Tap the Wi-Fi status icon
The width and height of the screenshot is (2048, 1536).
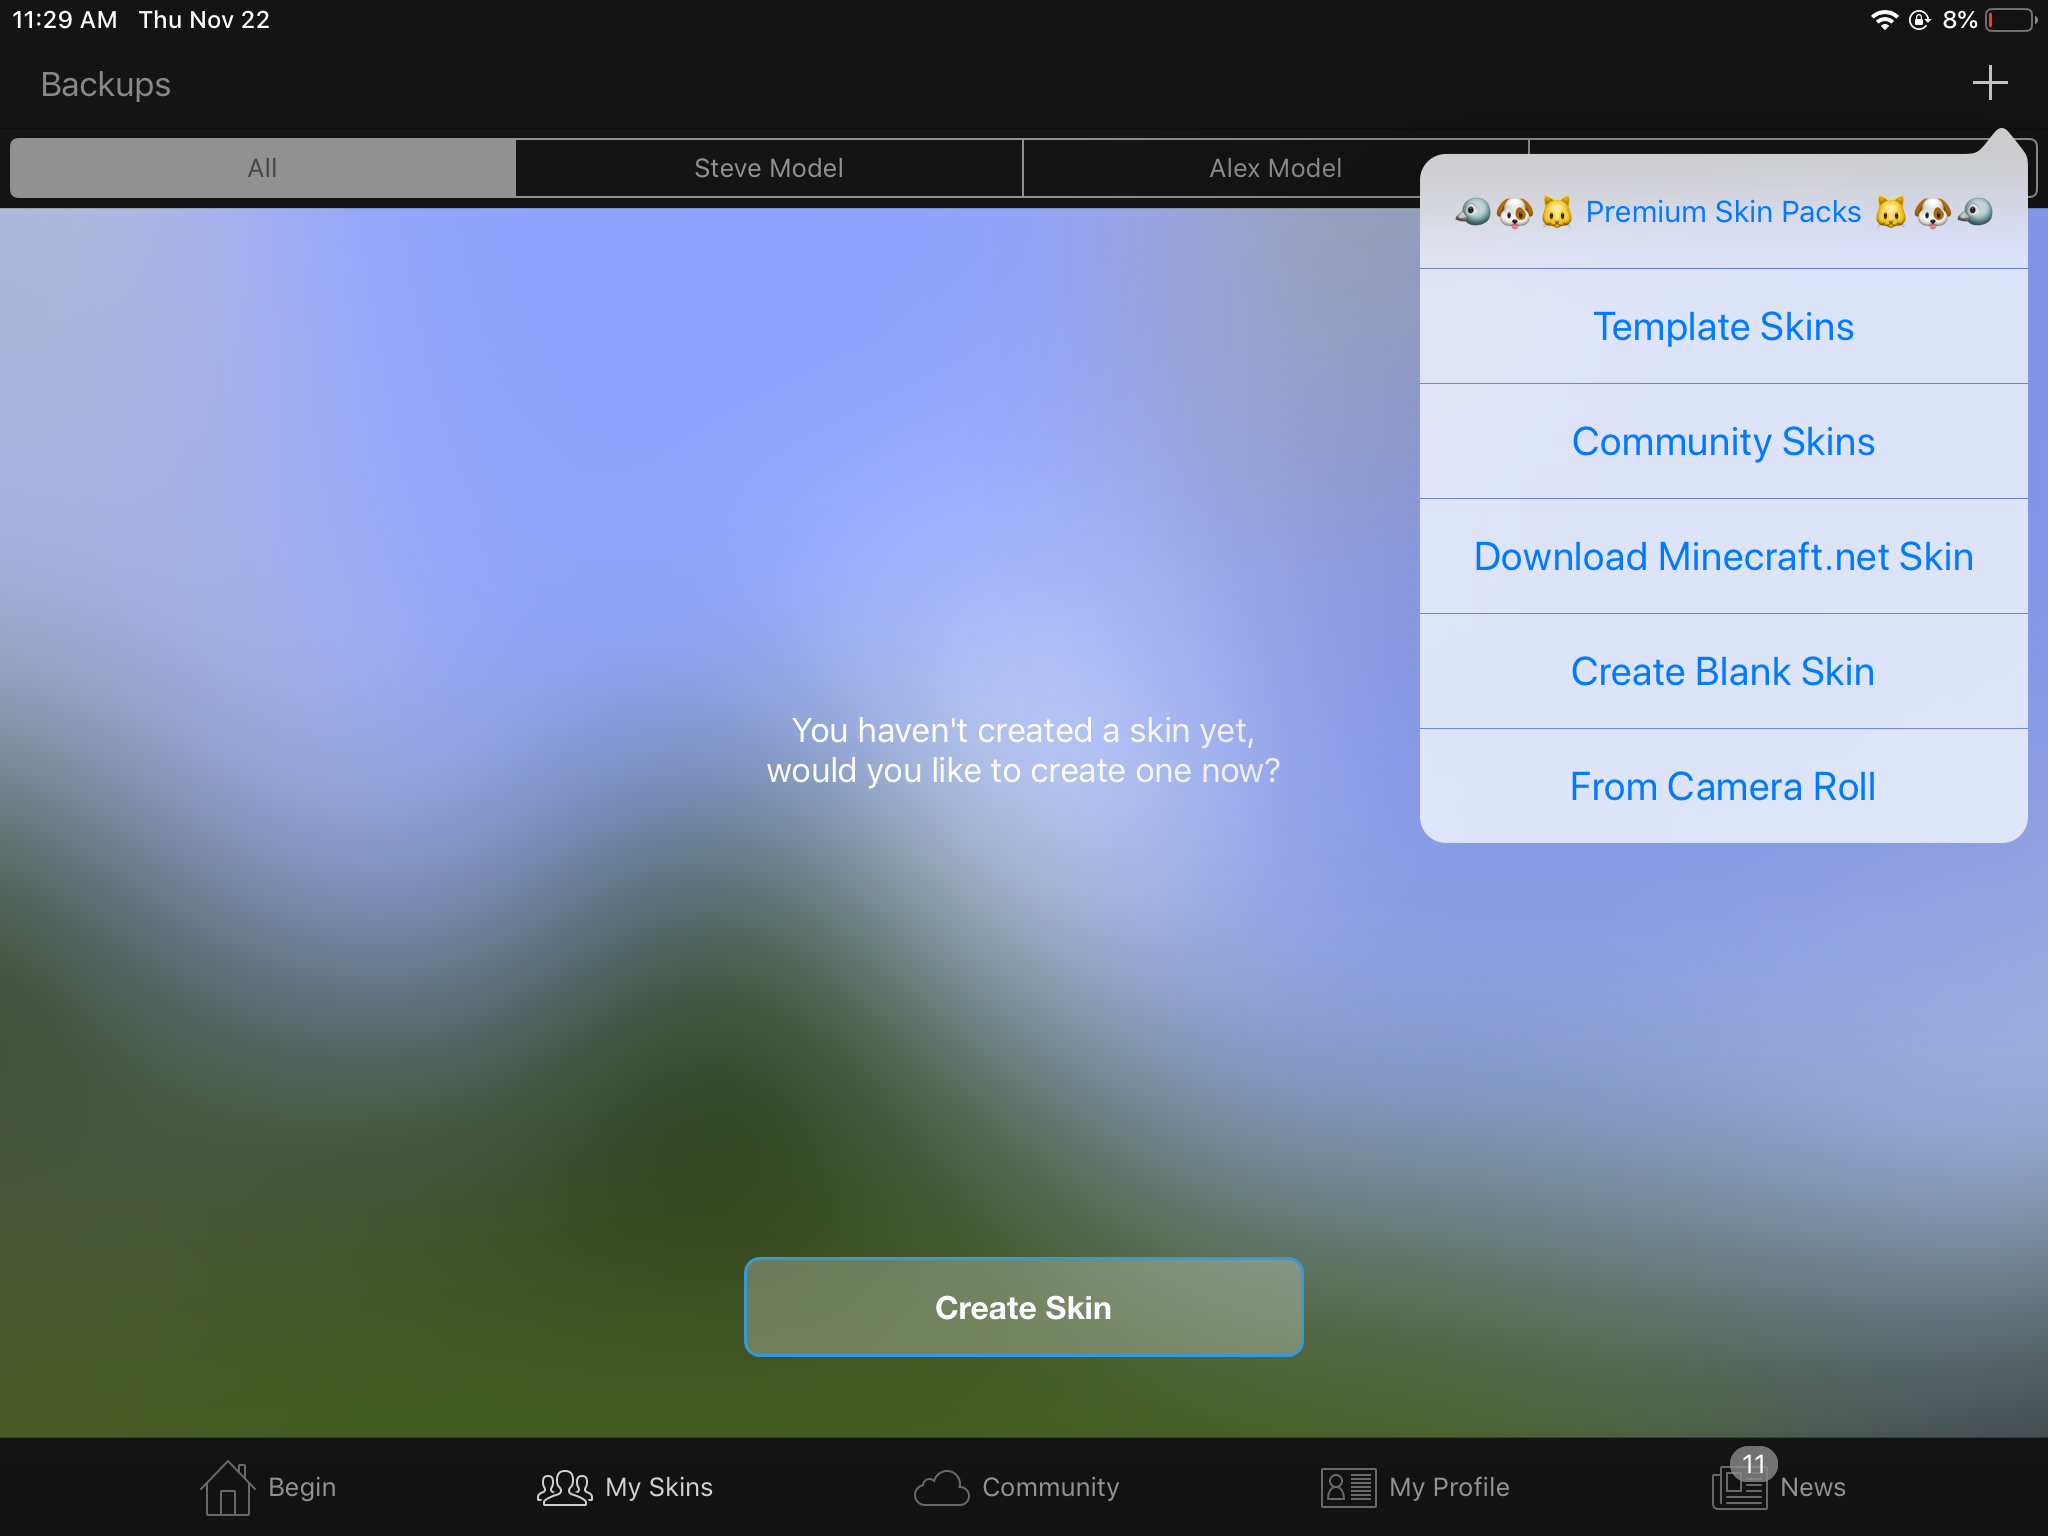tap(1884, 20)
